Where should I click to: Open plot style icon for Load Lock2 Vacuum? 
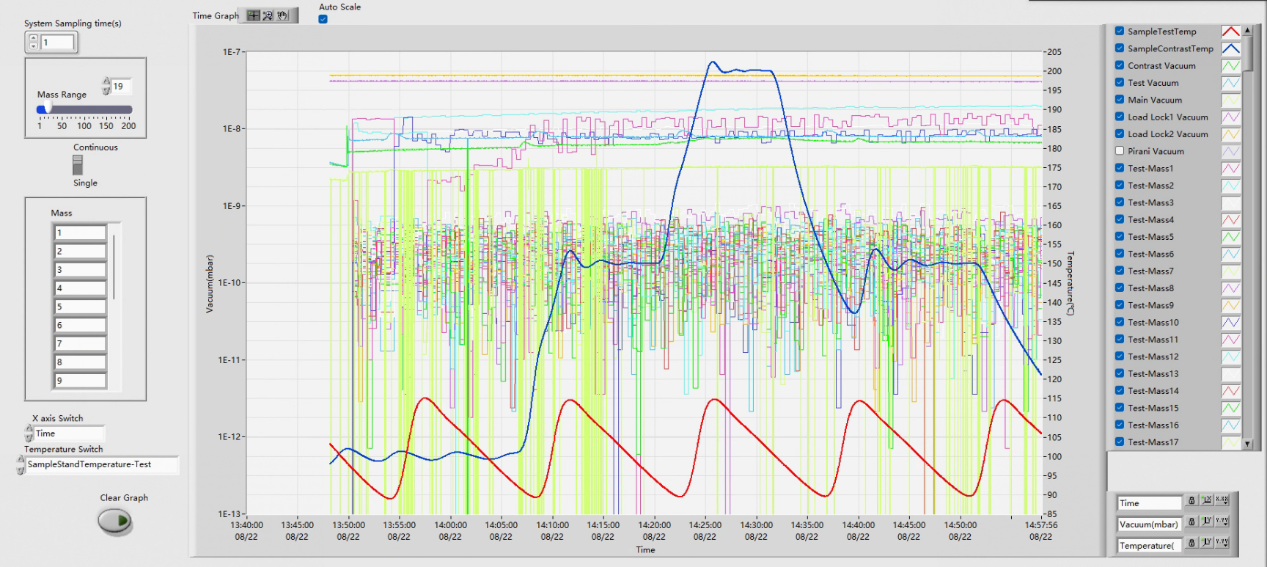coord(1230,134)
